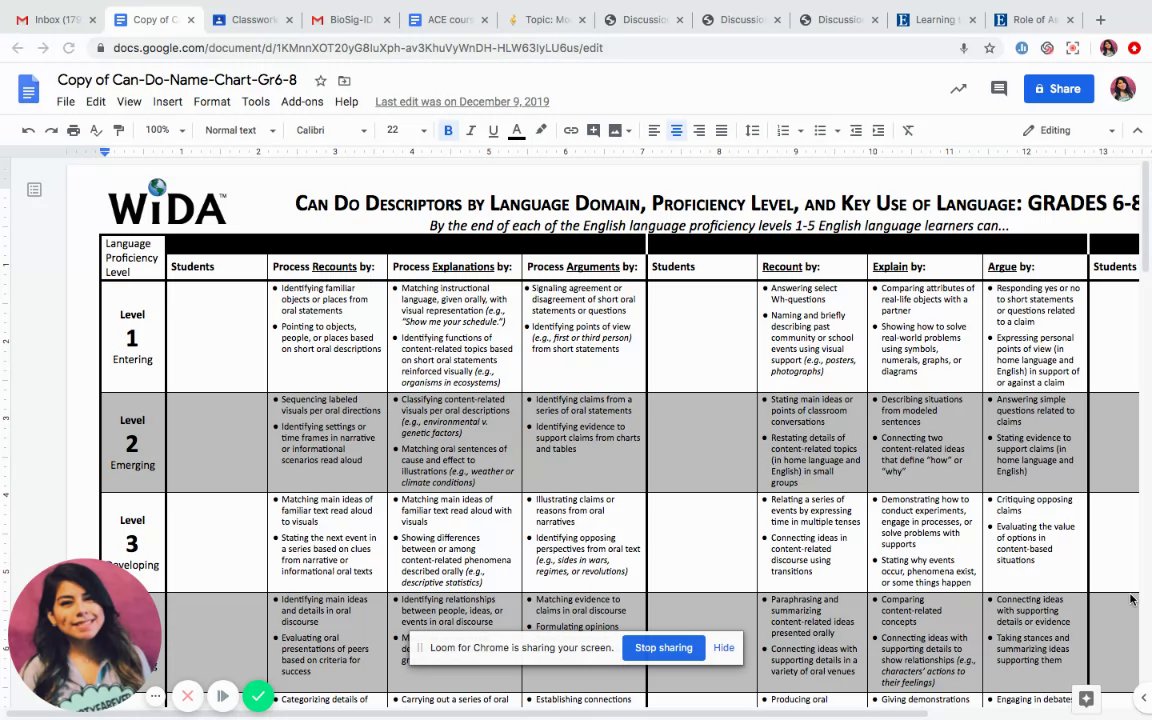
Task: Open the Calibri font dropdown
Action: point(331,130)
